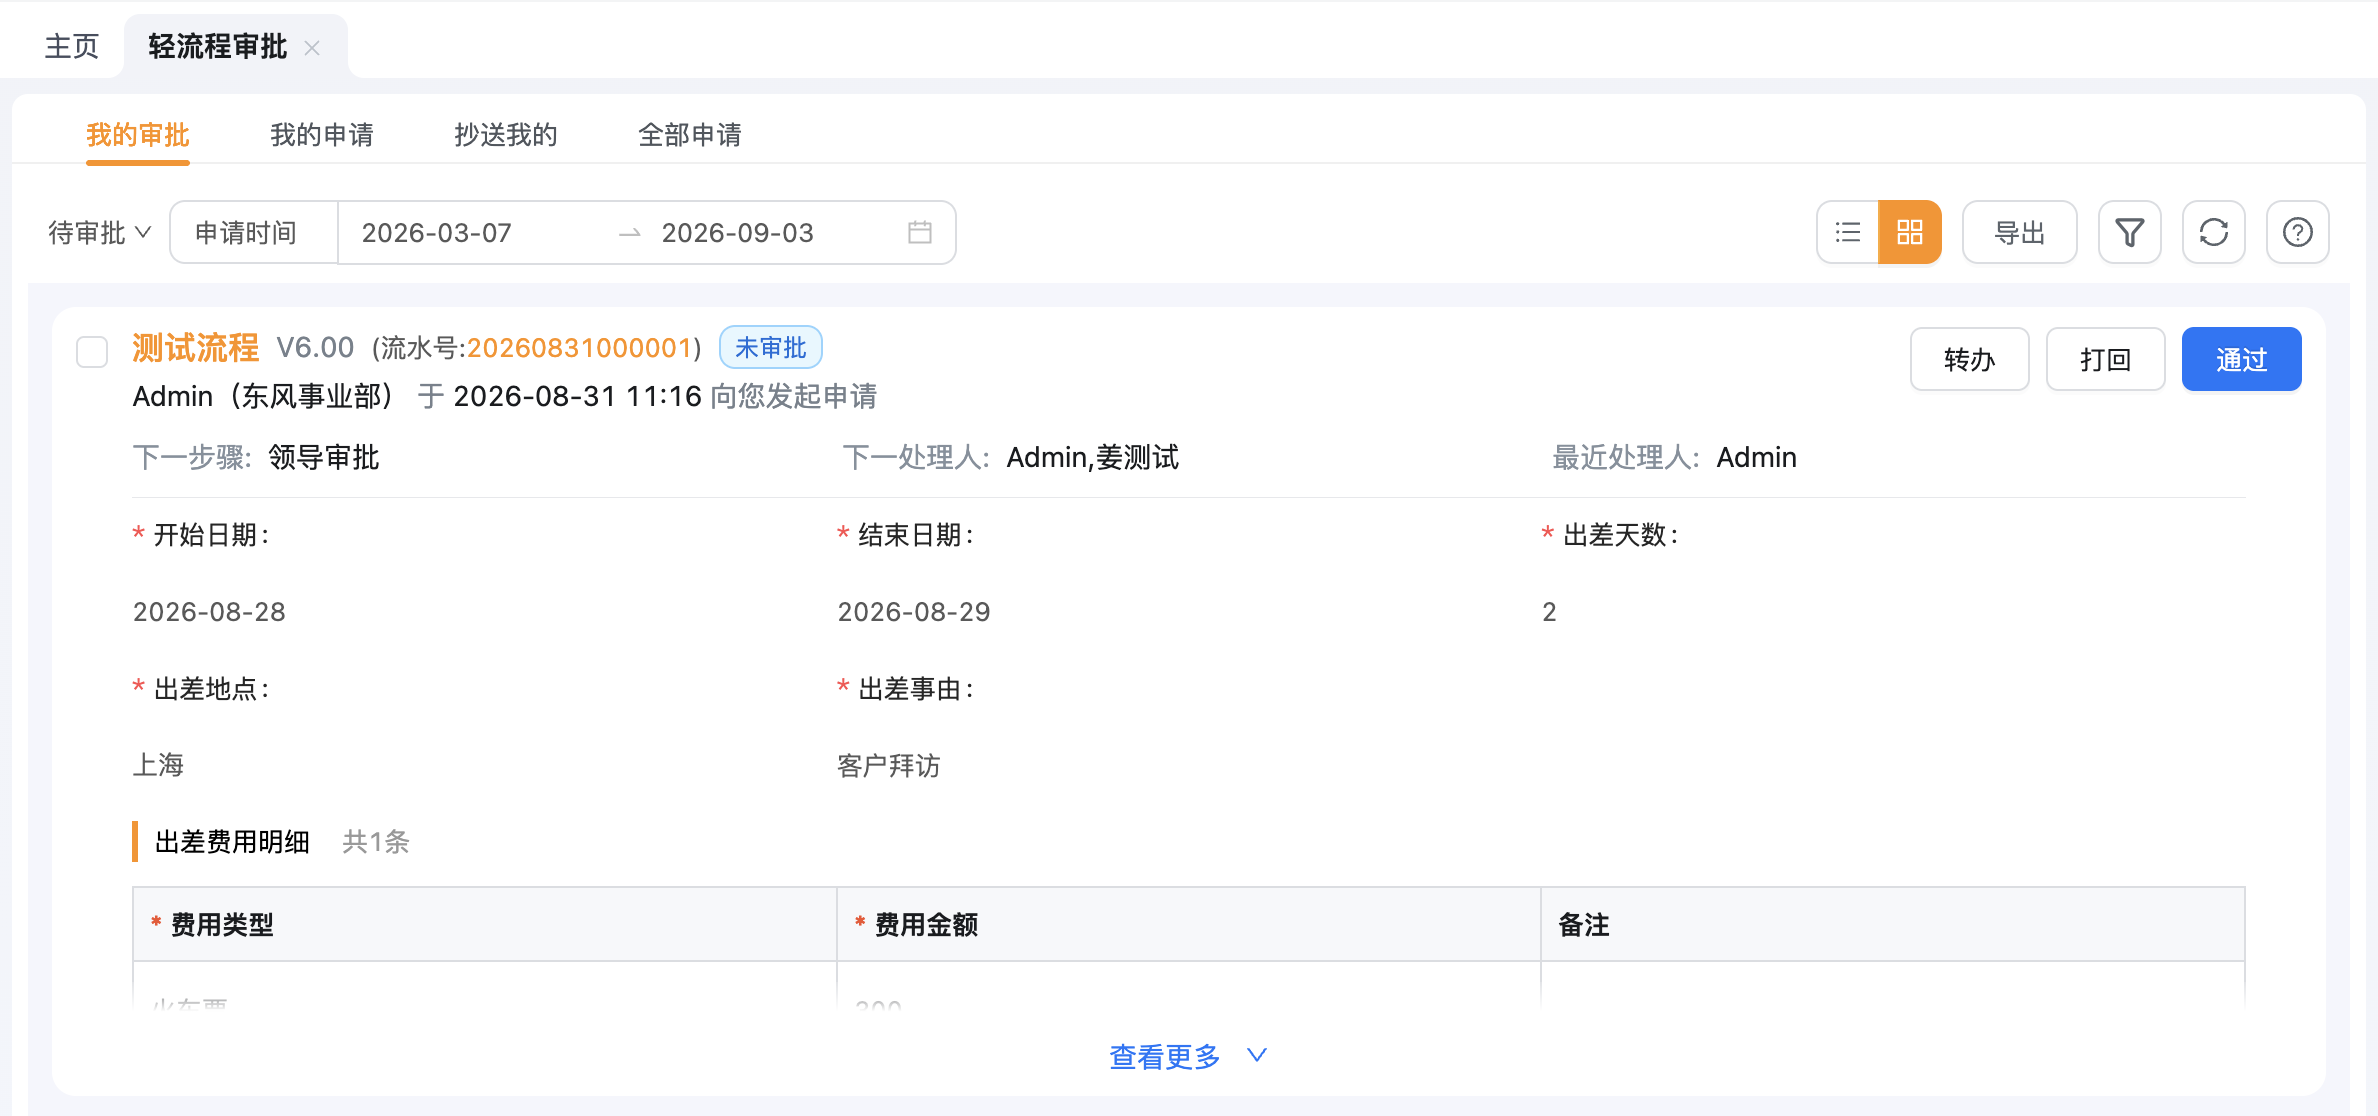Close the 轻流程审批 tab

pyautogui.click(x=312, y=48)
